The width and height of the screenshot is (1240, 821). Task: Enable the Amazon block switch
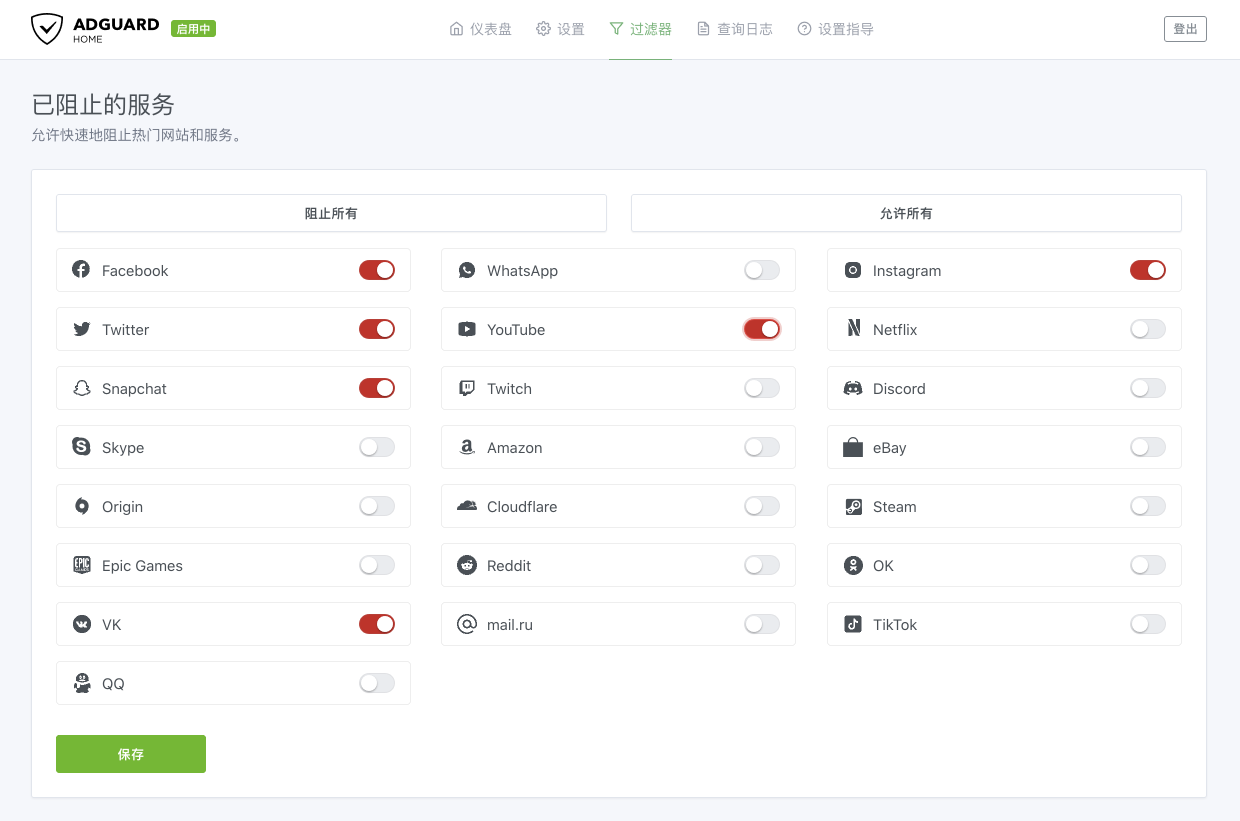762,447
